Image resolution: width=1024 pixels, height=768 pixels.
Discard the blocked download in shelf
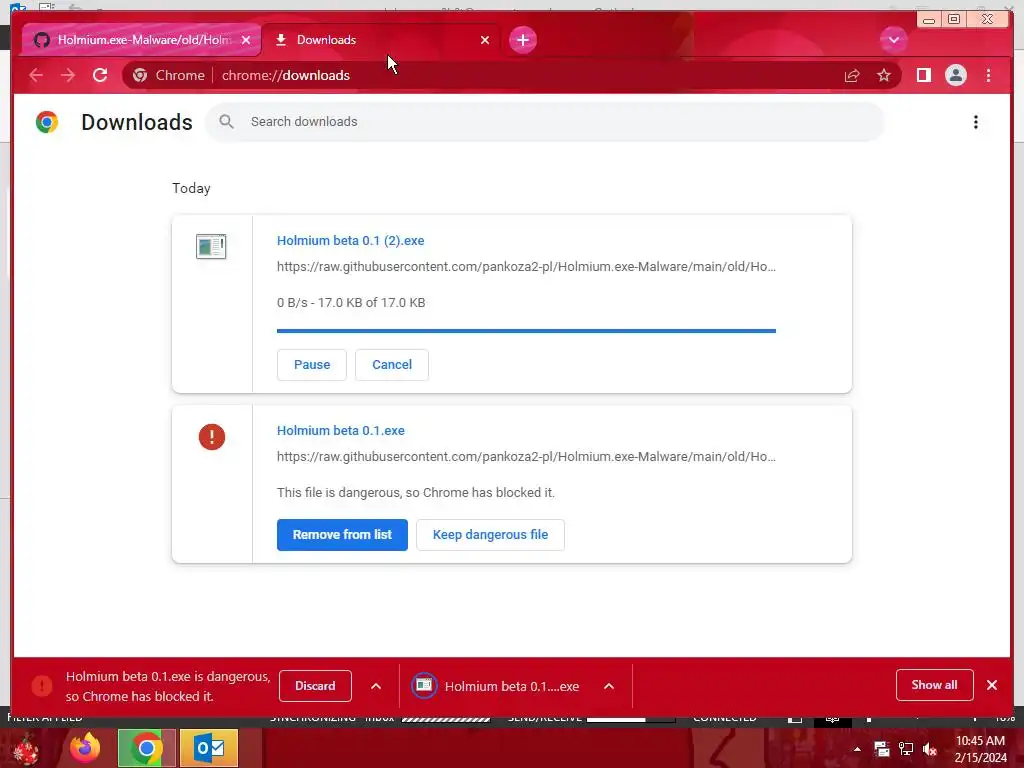(x=315, y=686)
